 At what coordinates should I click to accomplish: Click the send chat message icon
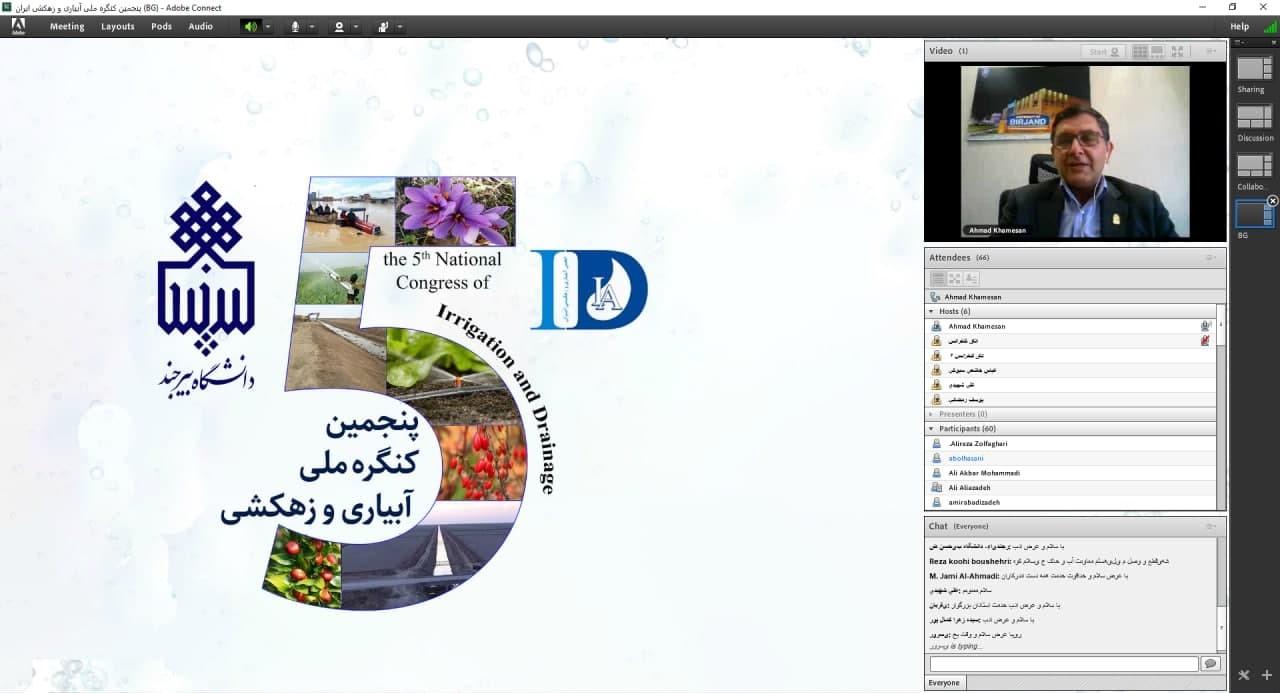pyautogui.click(x=1211, y=664)
